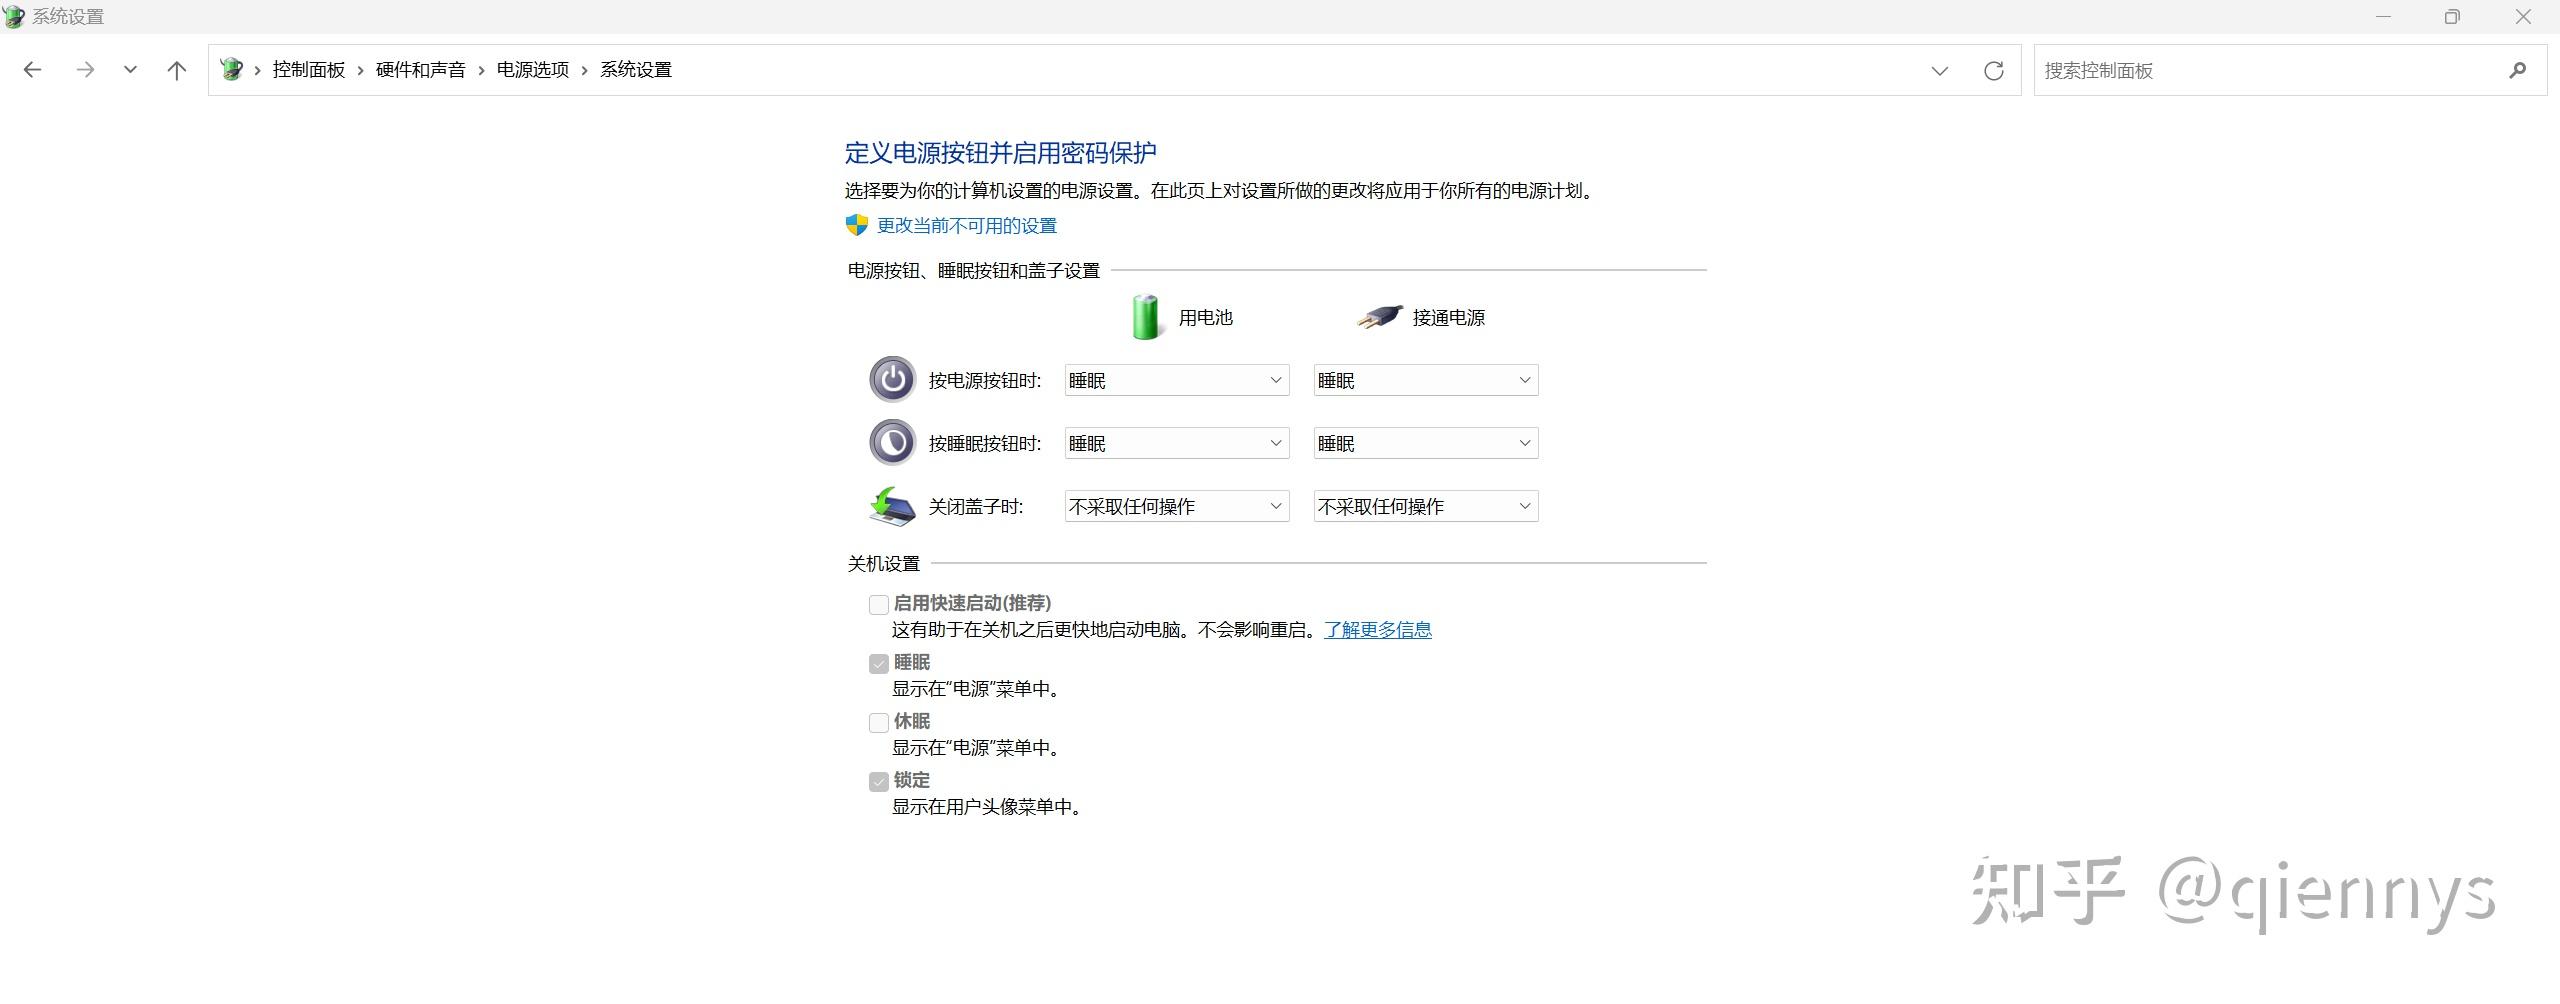Image resolution: width=2560 pixels, height=1004 pixels.
Task: Click the laptop lid close icon
Action: tap(892, 506)
